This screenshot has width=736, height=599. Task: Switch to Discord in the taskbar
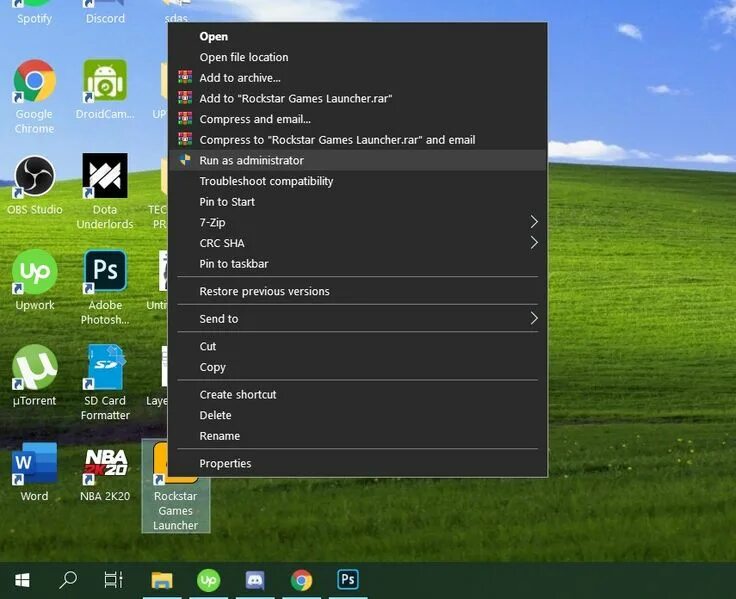(255, 580)
